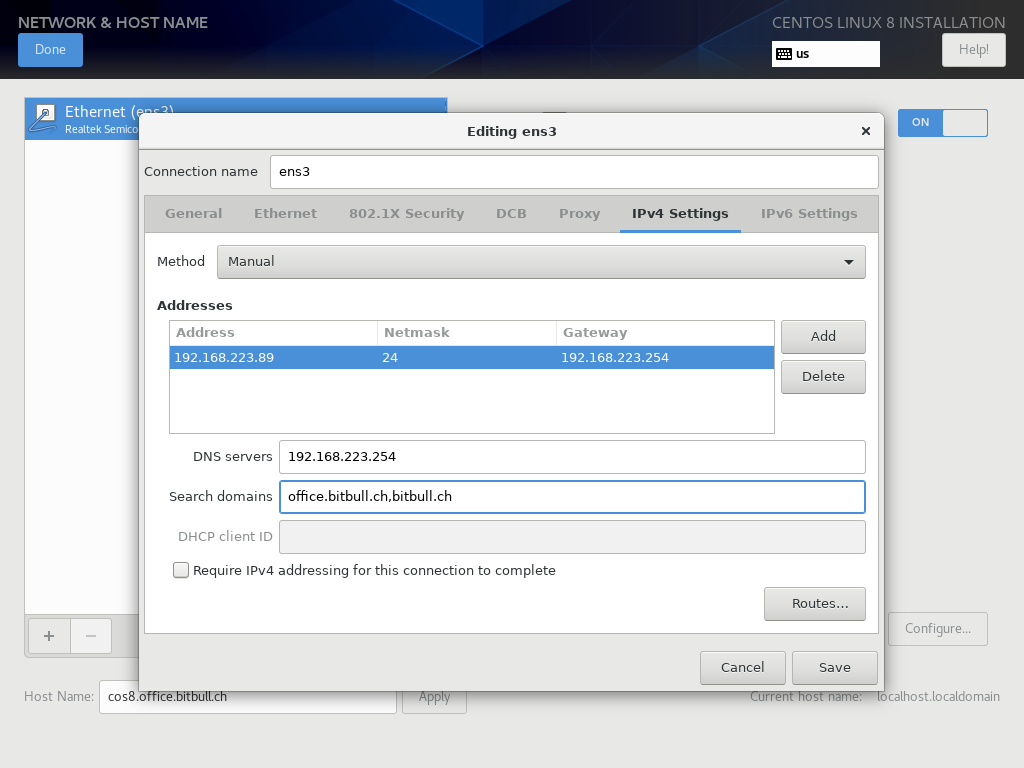Click Cancel in the editing dialog
The width and height of the screenshot is (1024, 768).
743,667
